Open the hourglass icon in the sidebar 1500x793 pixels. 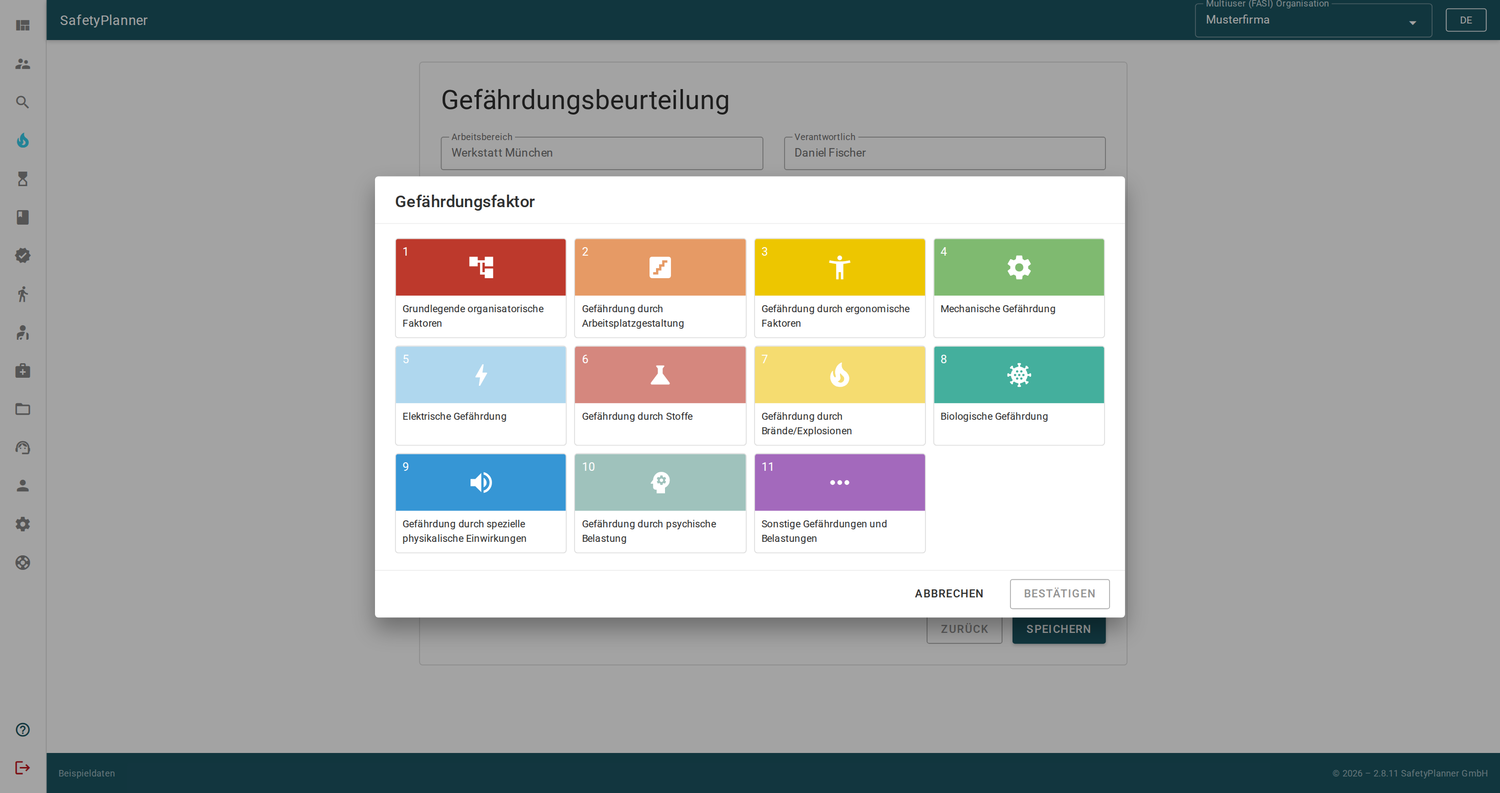coord(22,179)
